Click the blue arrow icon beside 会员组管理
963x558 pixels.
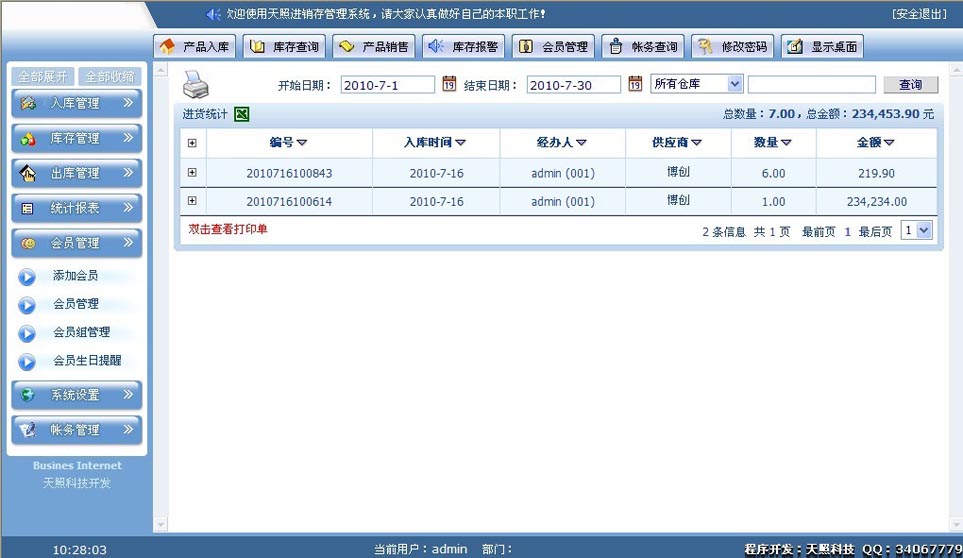tap(26, 333)
